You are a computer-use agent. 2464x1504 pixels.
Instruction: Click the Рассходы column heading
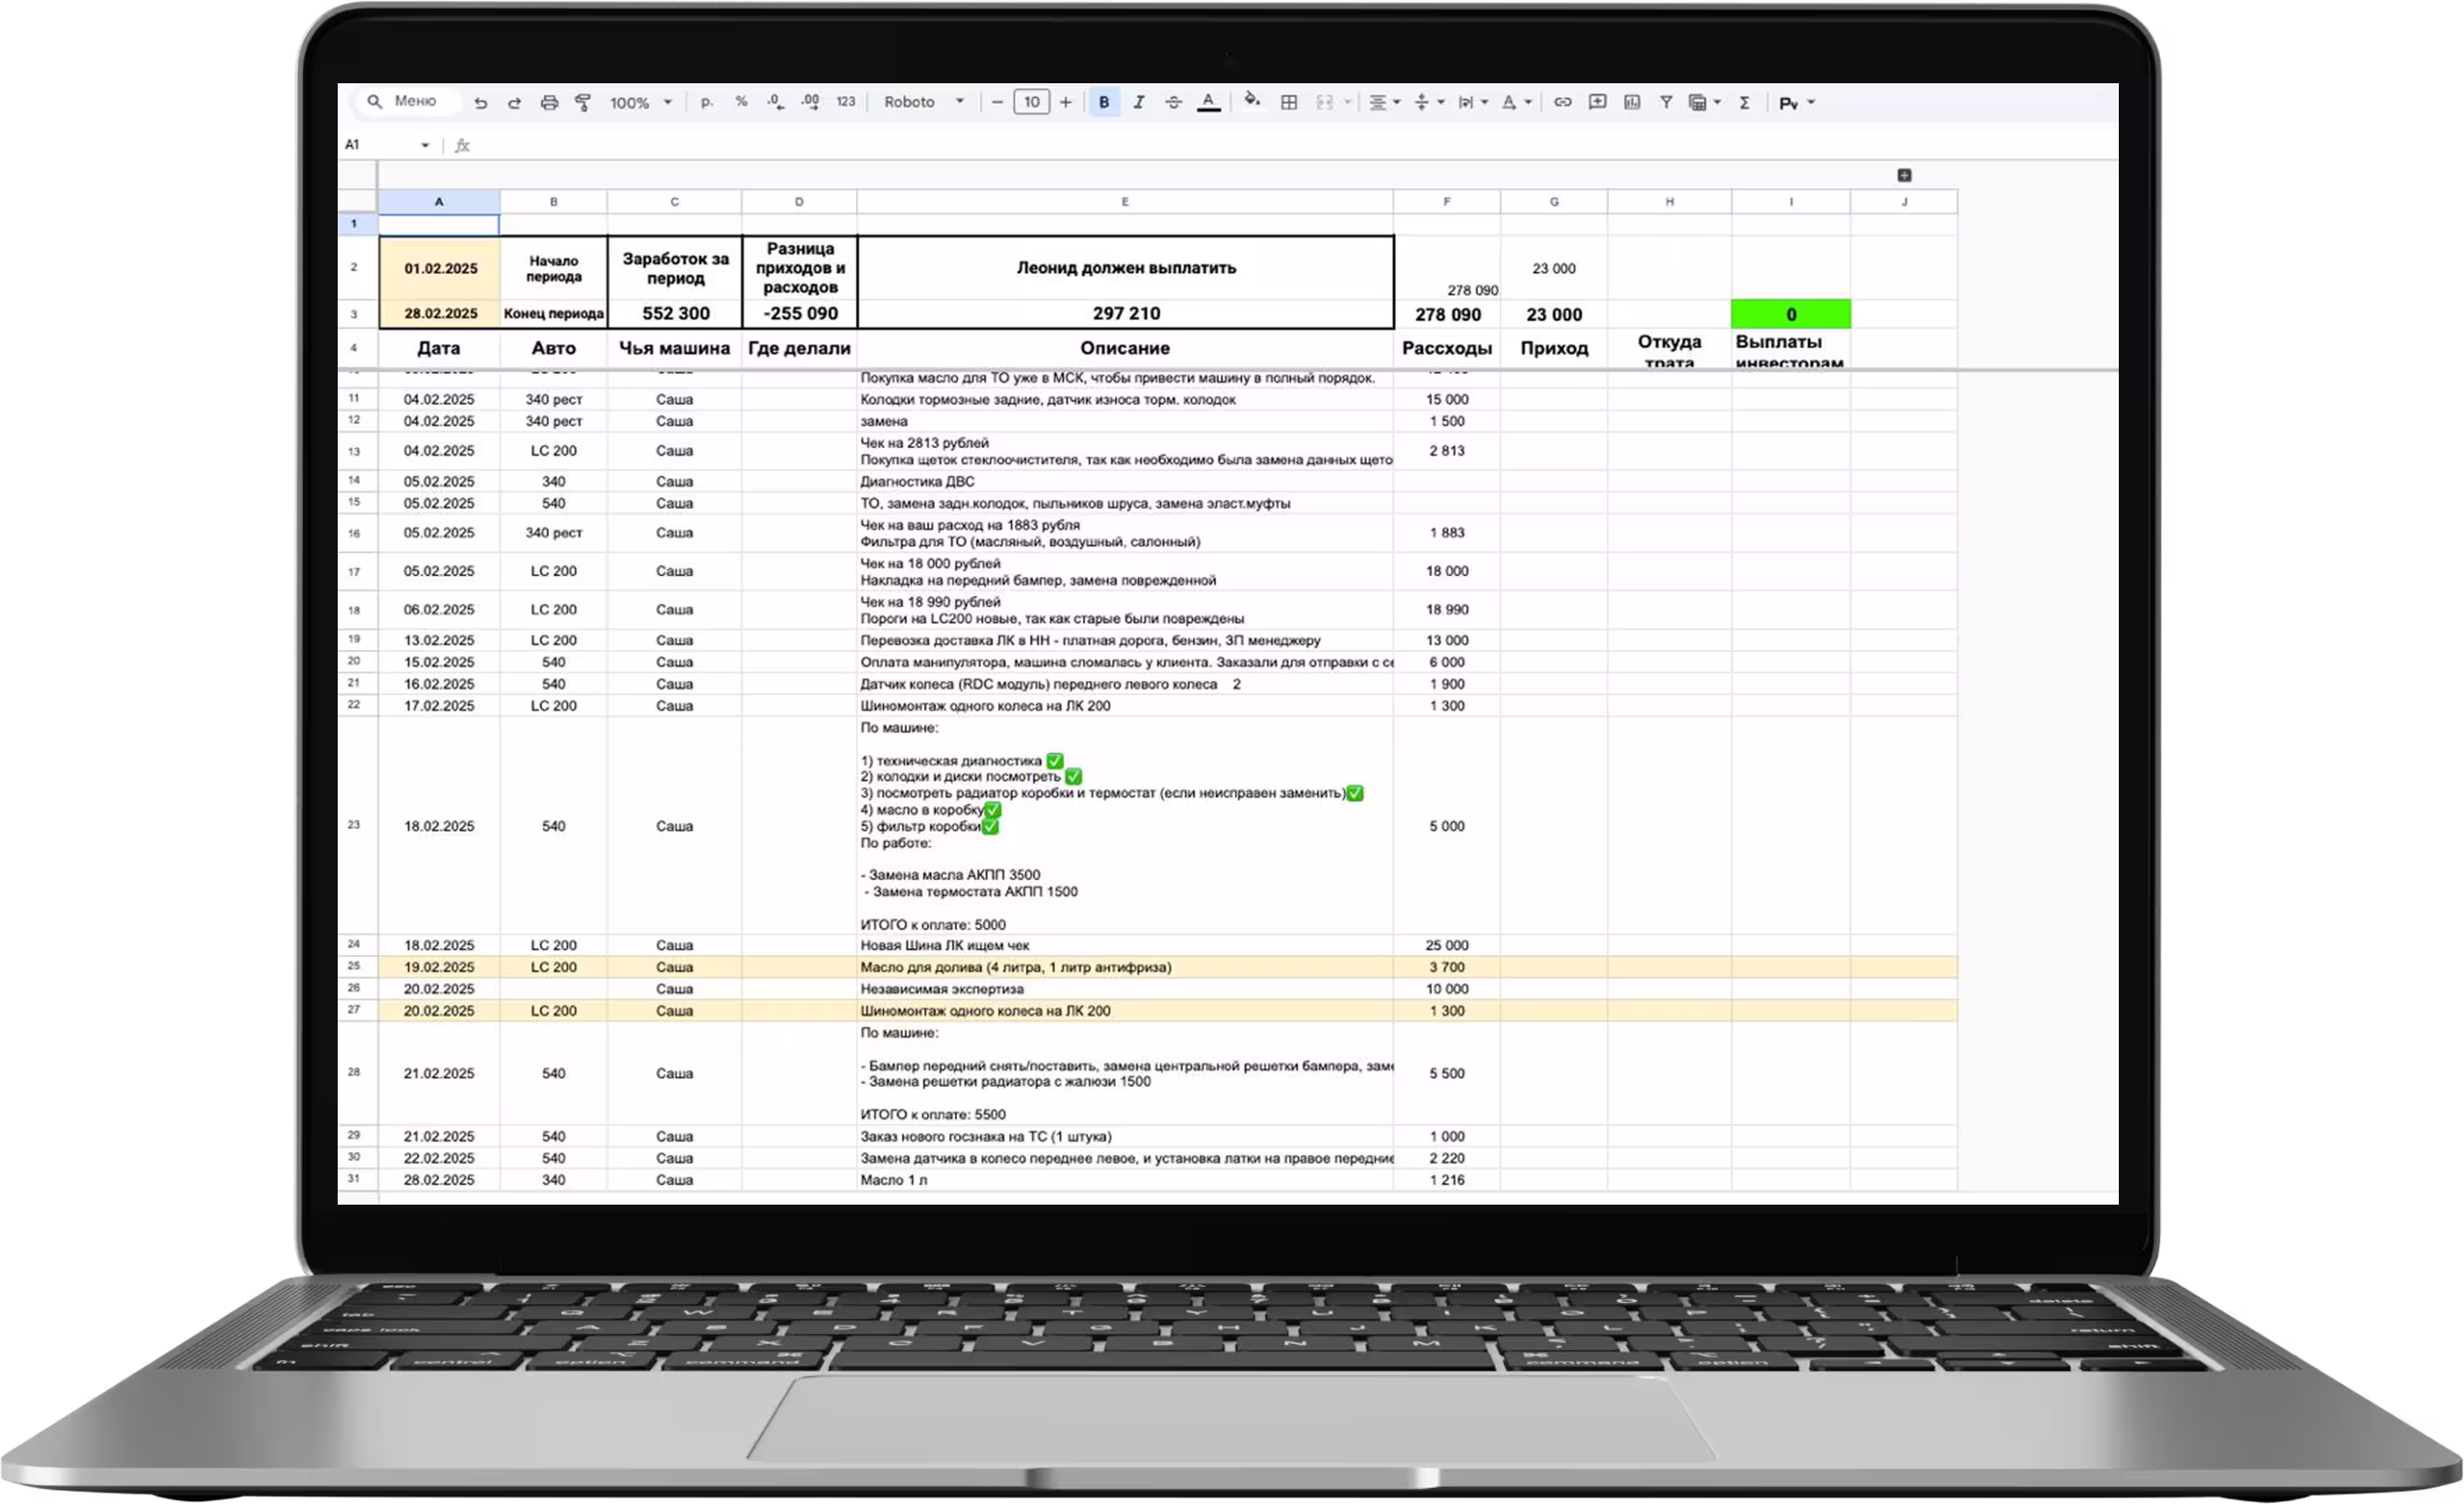point(1447,348)
